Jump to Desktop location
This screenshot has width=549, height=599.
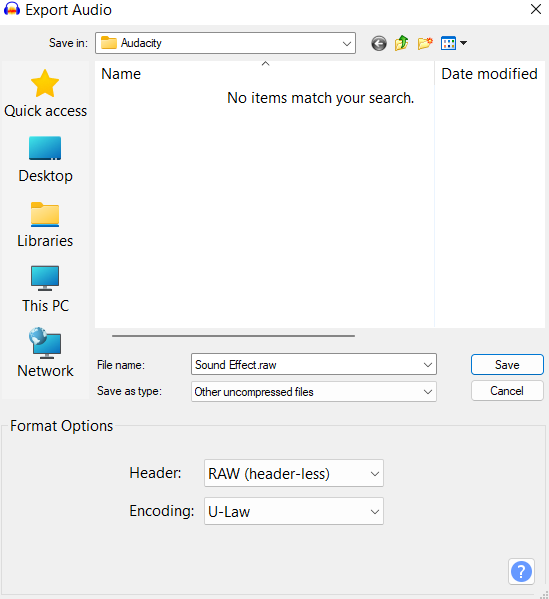pos(45,160)
